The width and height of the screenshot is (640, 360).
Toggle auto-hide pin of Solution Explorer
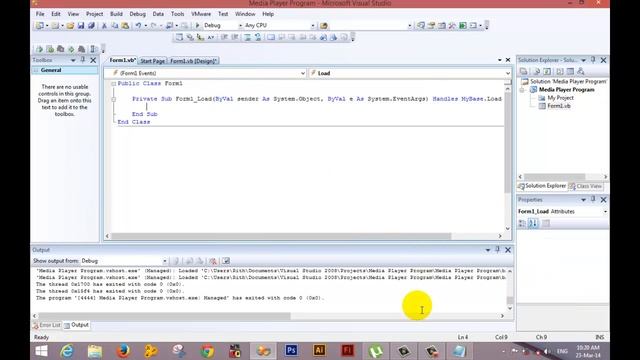(593, 60)
